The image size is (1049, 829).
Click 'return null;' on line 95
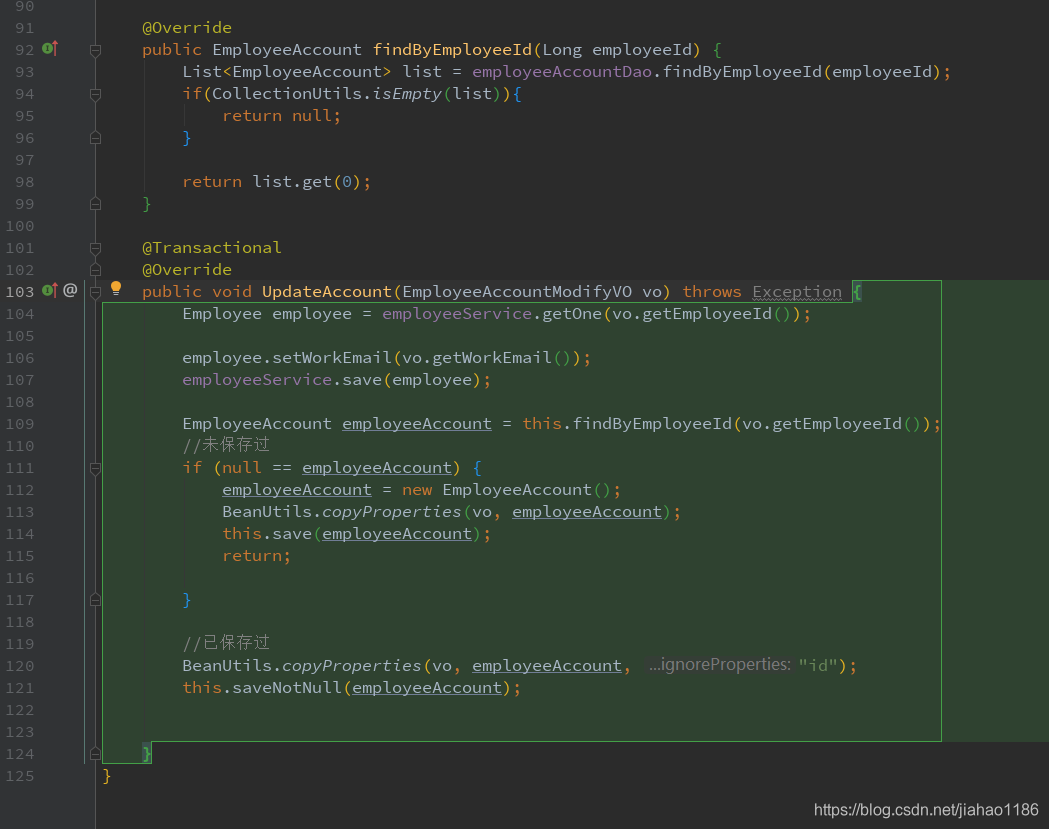tap(282, 116)
